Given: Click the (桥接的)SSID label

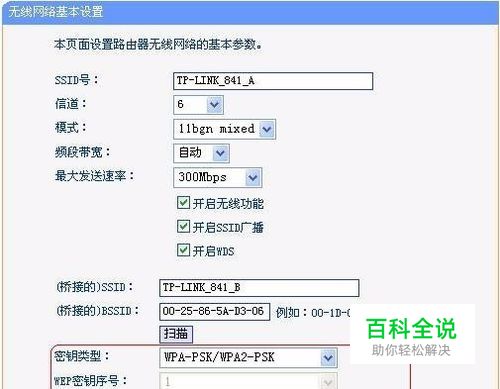Looking at the screenshot, I should [94, 287].
